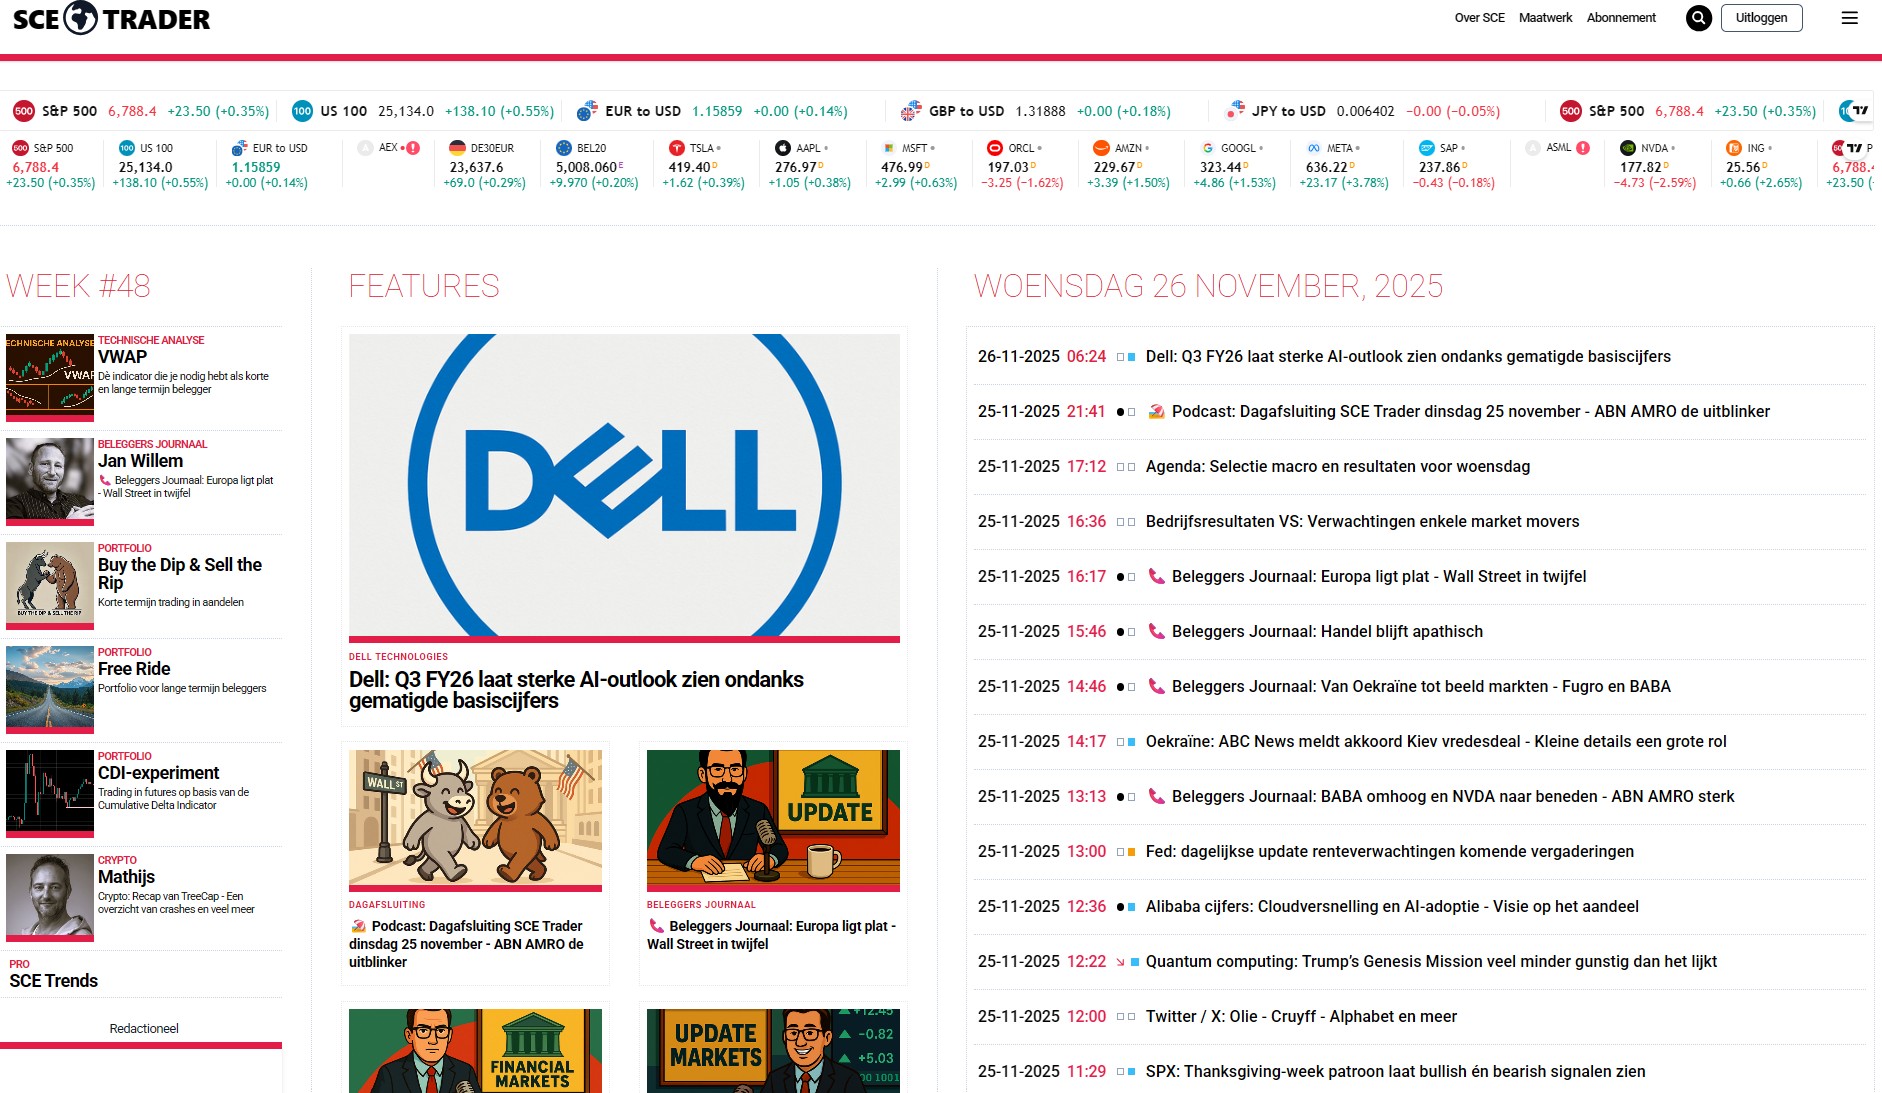Open the Free Ride portfolio link
The width and height of the screenshot is (1882, 1093).
click(134, 669)
